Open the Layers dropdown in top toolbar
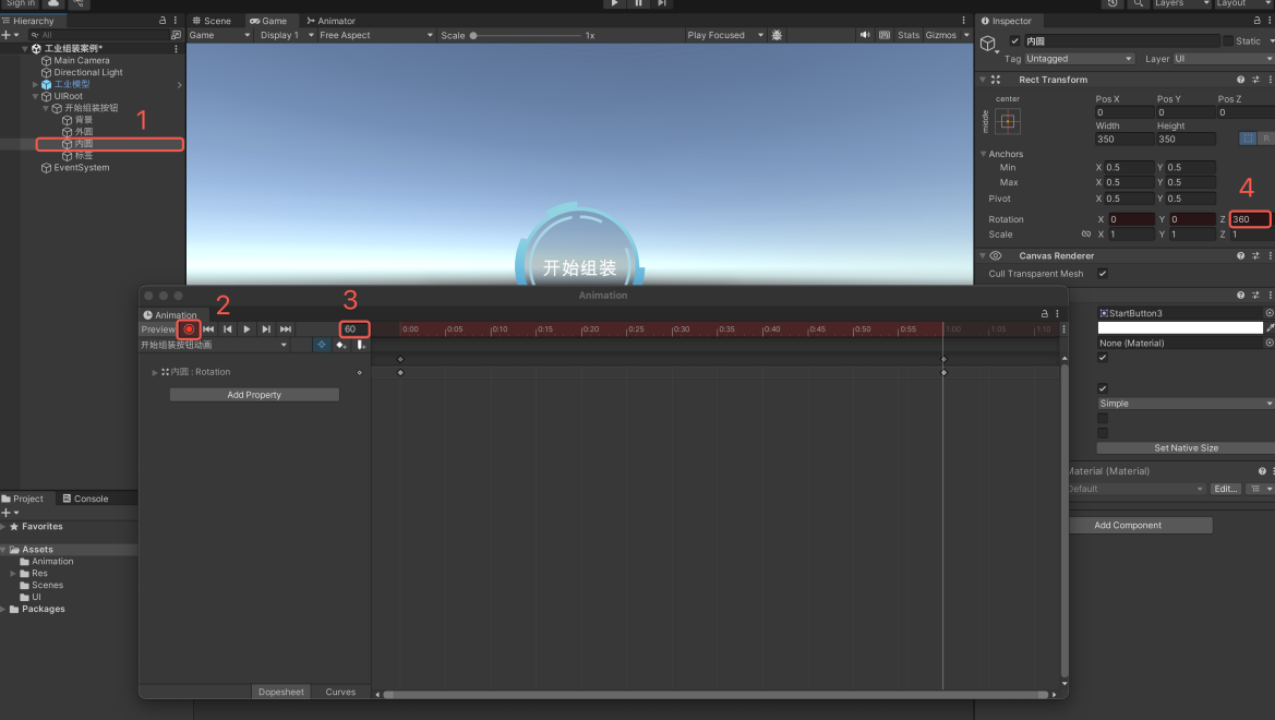Viewport: 1275px width, 720px height. pyautogui.click(x=1182, y=4)
